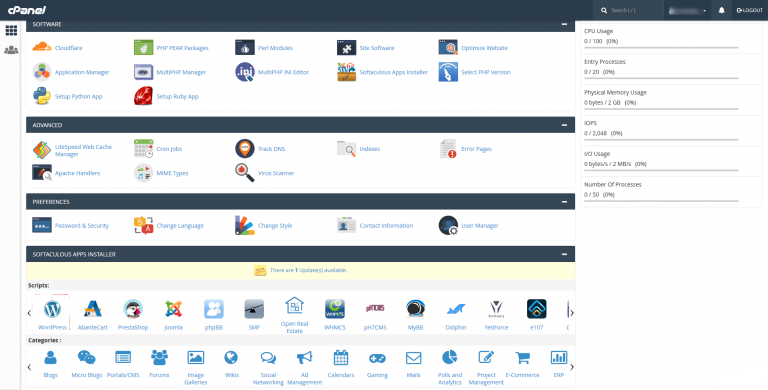Collapse the Advanced section

pyautogui.click(x=564, y=125)
